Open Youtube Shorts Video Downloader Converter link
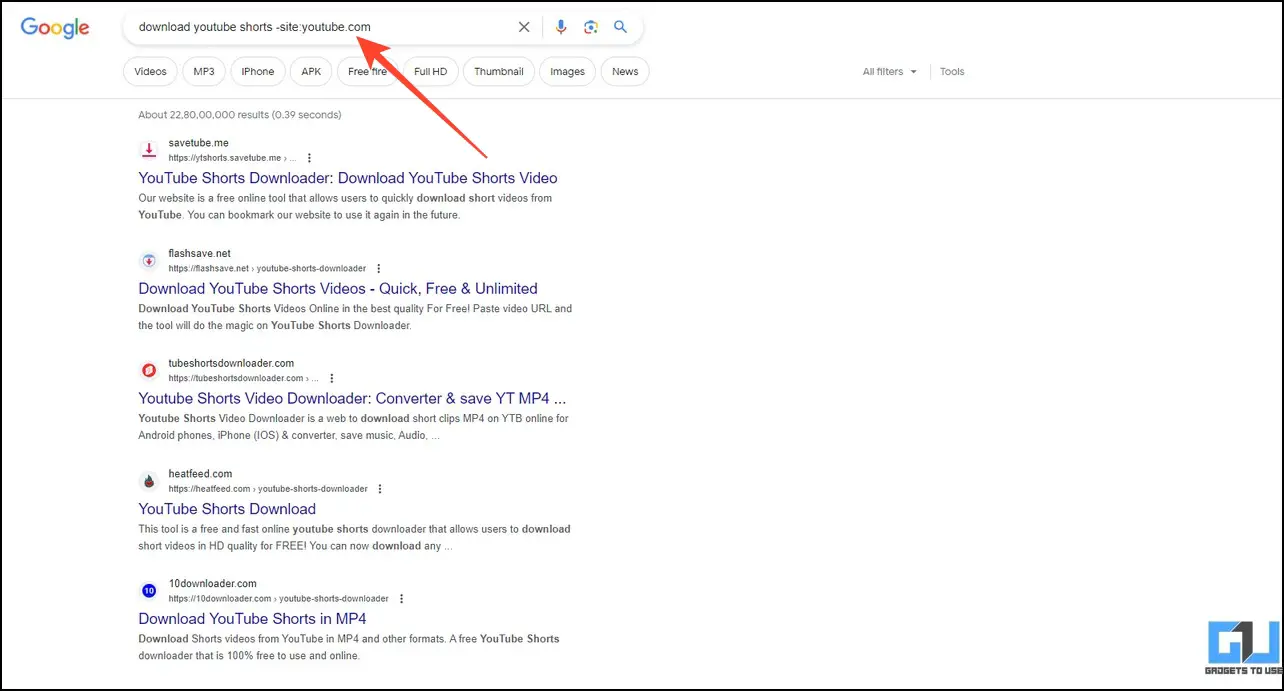Image resolution: width=1284 pixels, height=691 pixels. (352, 398)
